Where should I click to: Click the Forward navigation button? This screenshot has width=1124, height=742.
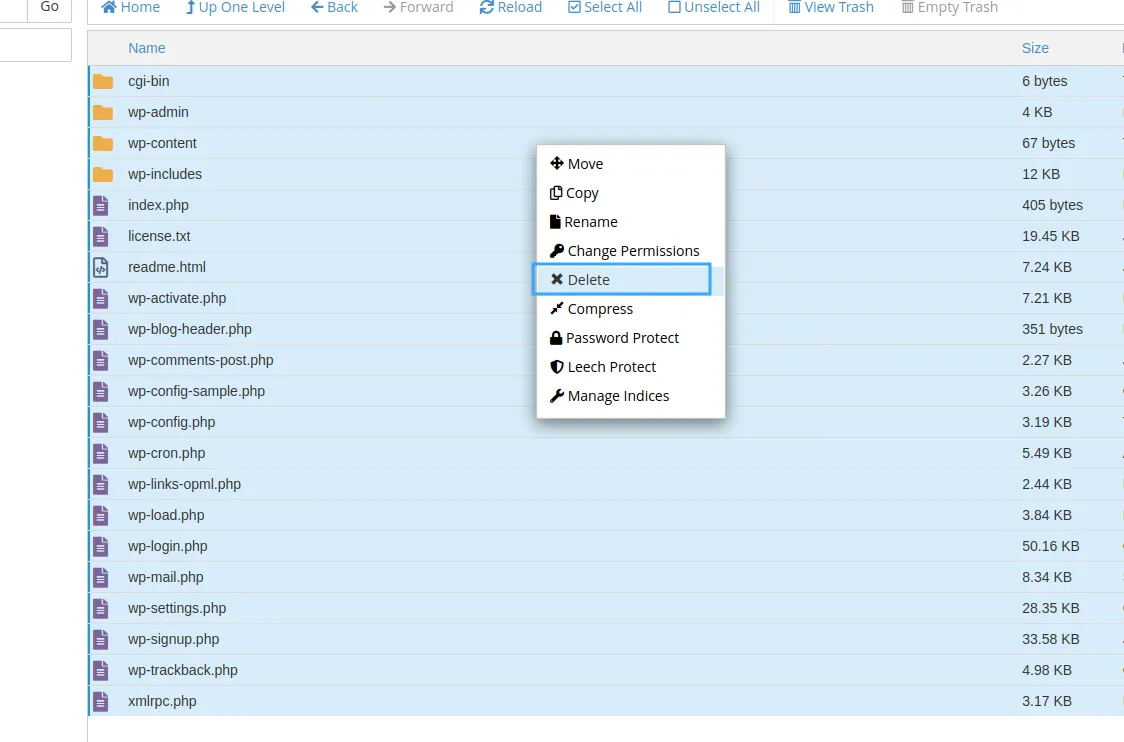[x=419, y=7]
